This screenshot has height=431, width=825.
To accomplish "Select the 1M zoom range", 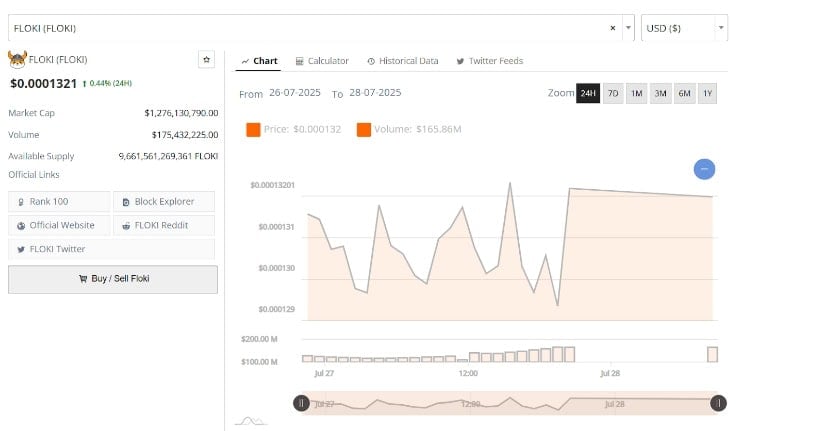I will pyautogui.click(x=637, y=93).
